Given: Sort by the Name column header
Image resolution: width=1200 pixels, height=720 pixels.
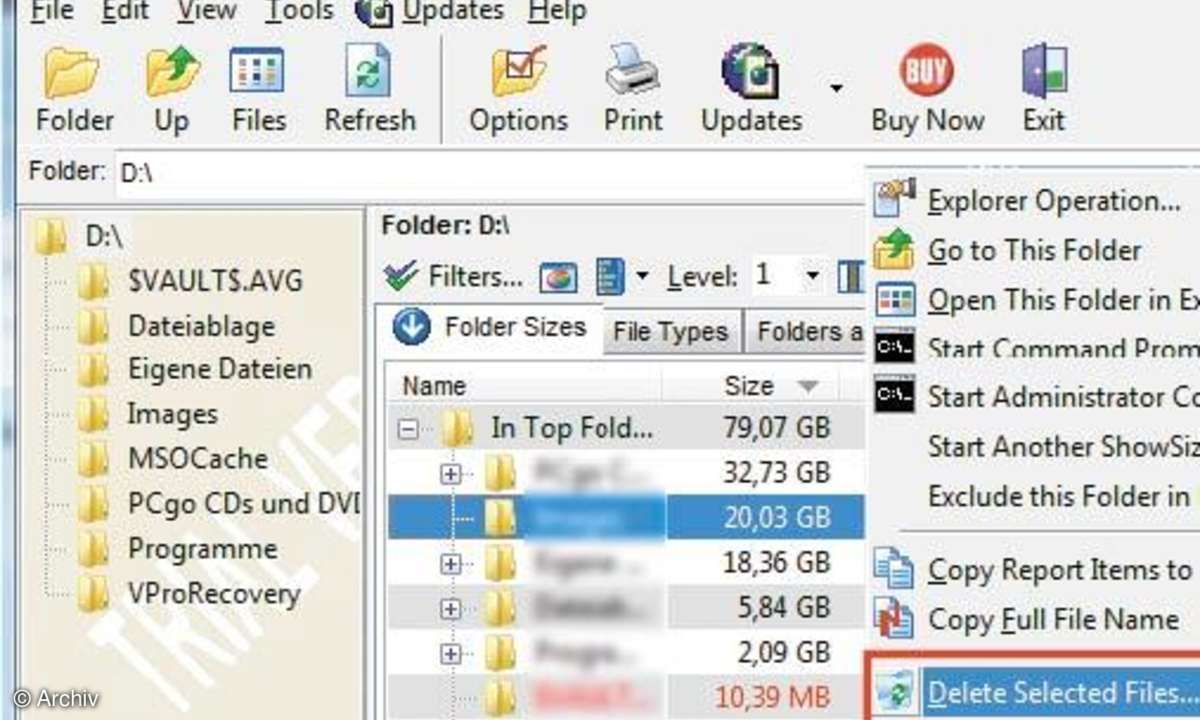Looking at the screenshot, I should tap(434, 386).
